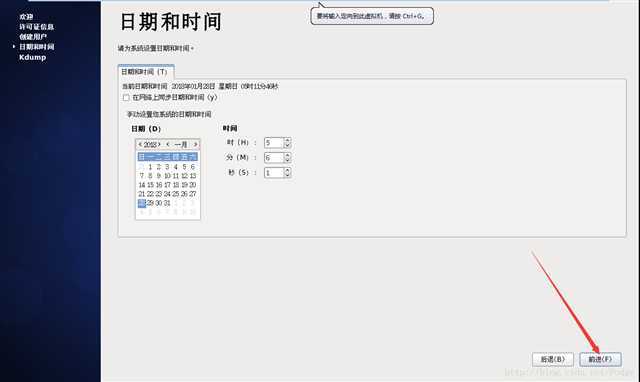The height and width of the screenshot is (382, 640).
Task: Pick day 7 in the calendar
Action: (x=142, y=176)
